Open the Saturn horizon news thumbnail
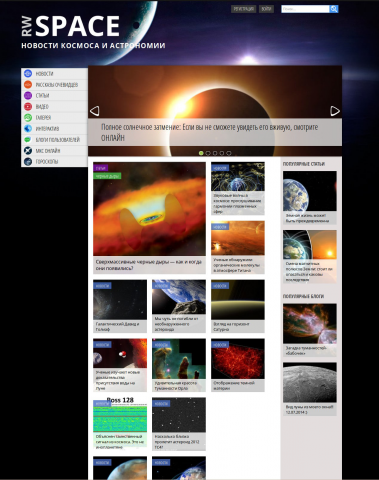The height and width of the screenshot is (480, 379). (238, 300)
